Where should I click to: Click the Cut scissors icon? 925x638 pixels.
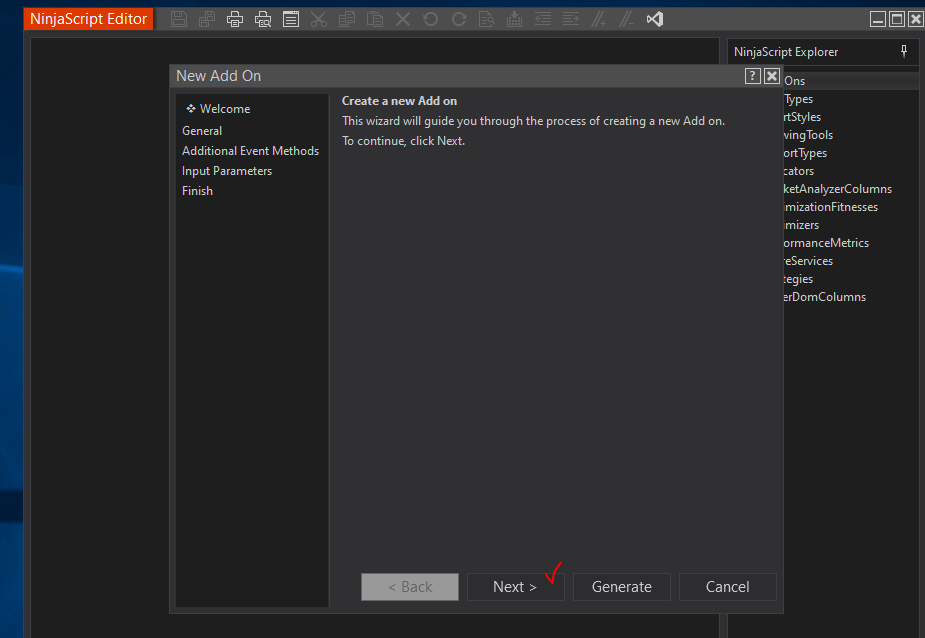point(319,19)
